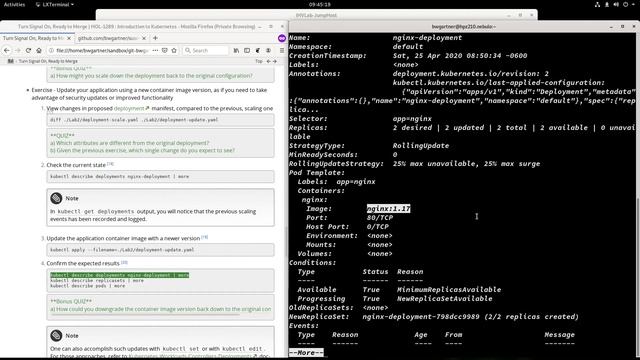640x360 pixels.
Task: Open the Activities overview
Action: (14, 4)
